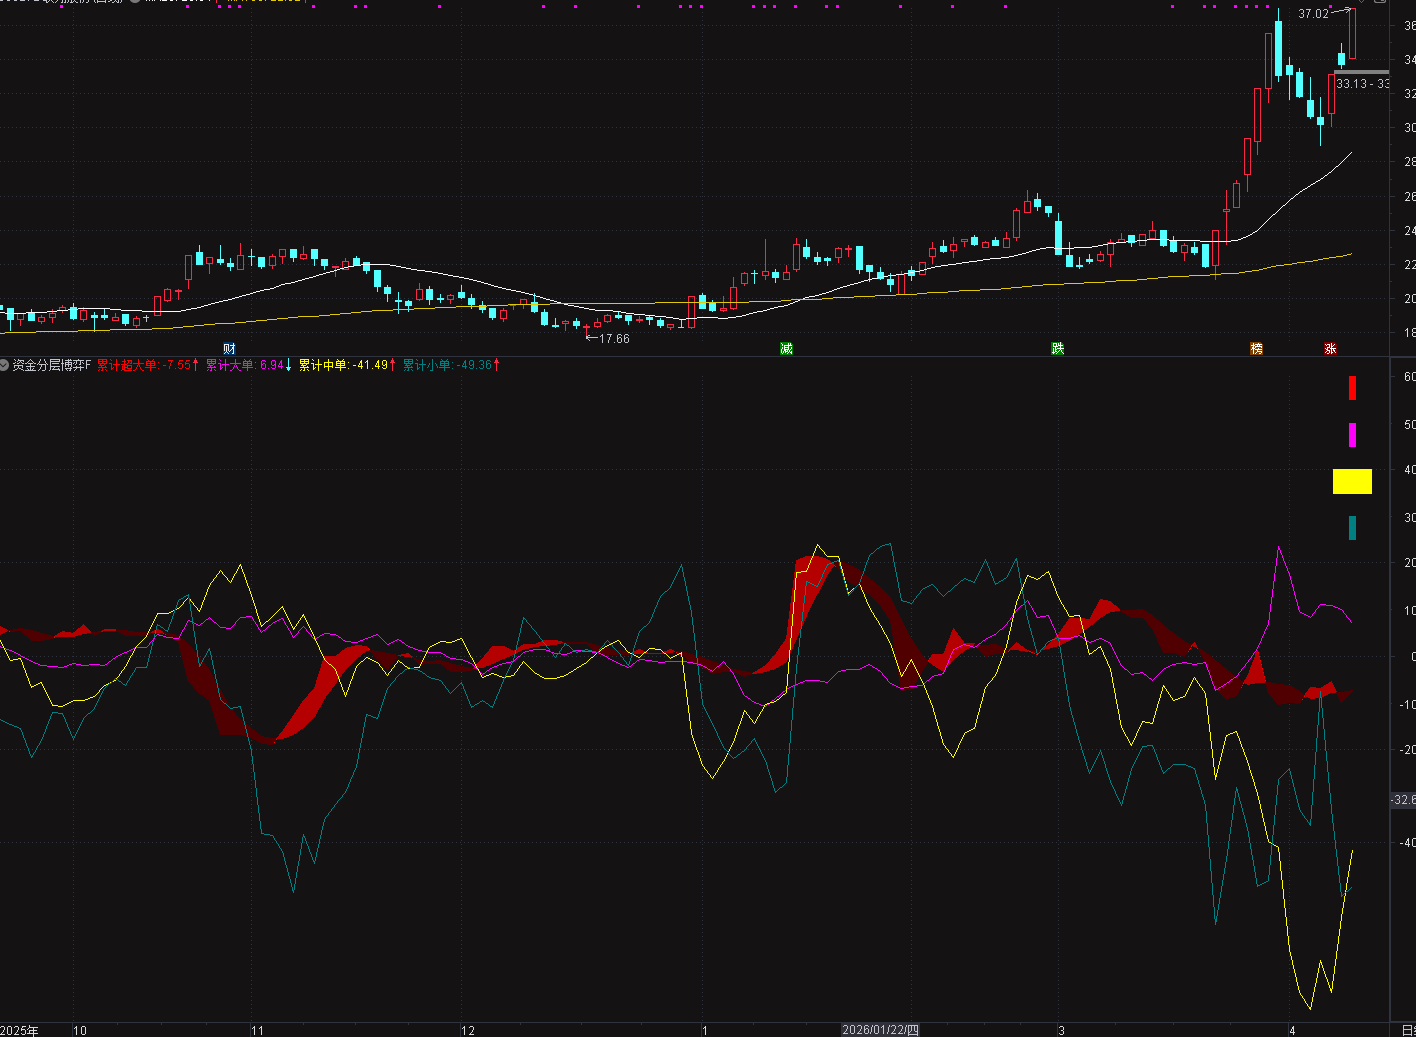This screenshot has width=1416, height=1037.
Task: Click the green 减 event marker
Action: point(786,348)
